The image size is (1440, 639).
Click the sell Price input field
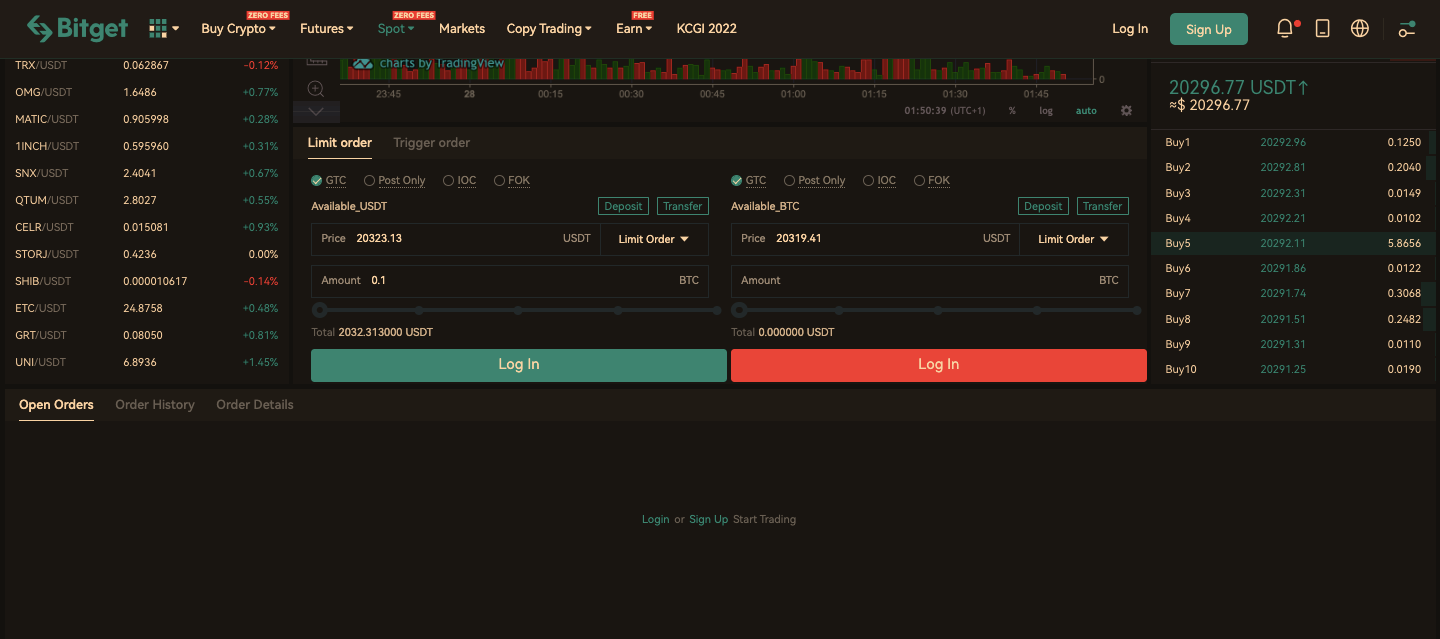(x=876, y=239)
